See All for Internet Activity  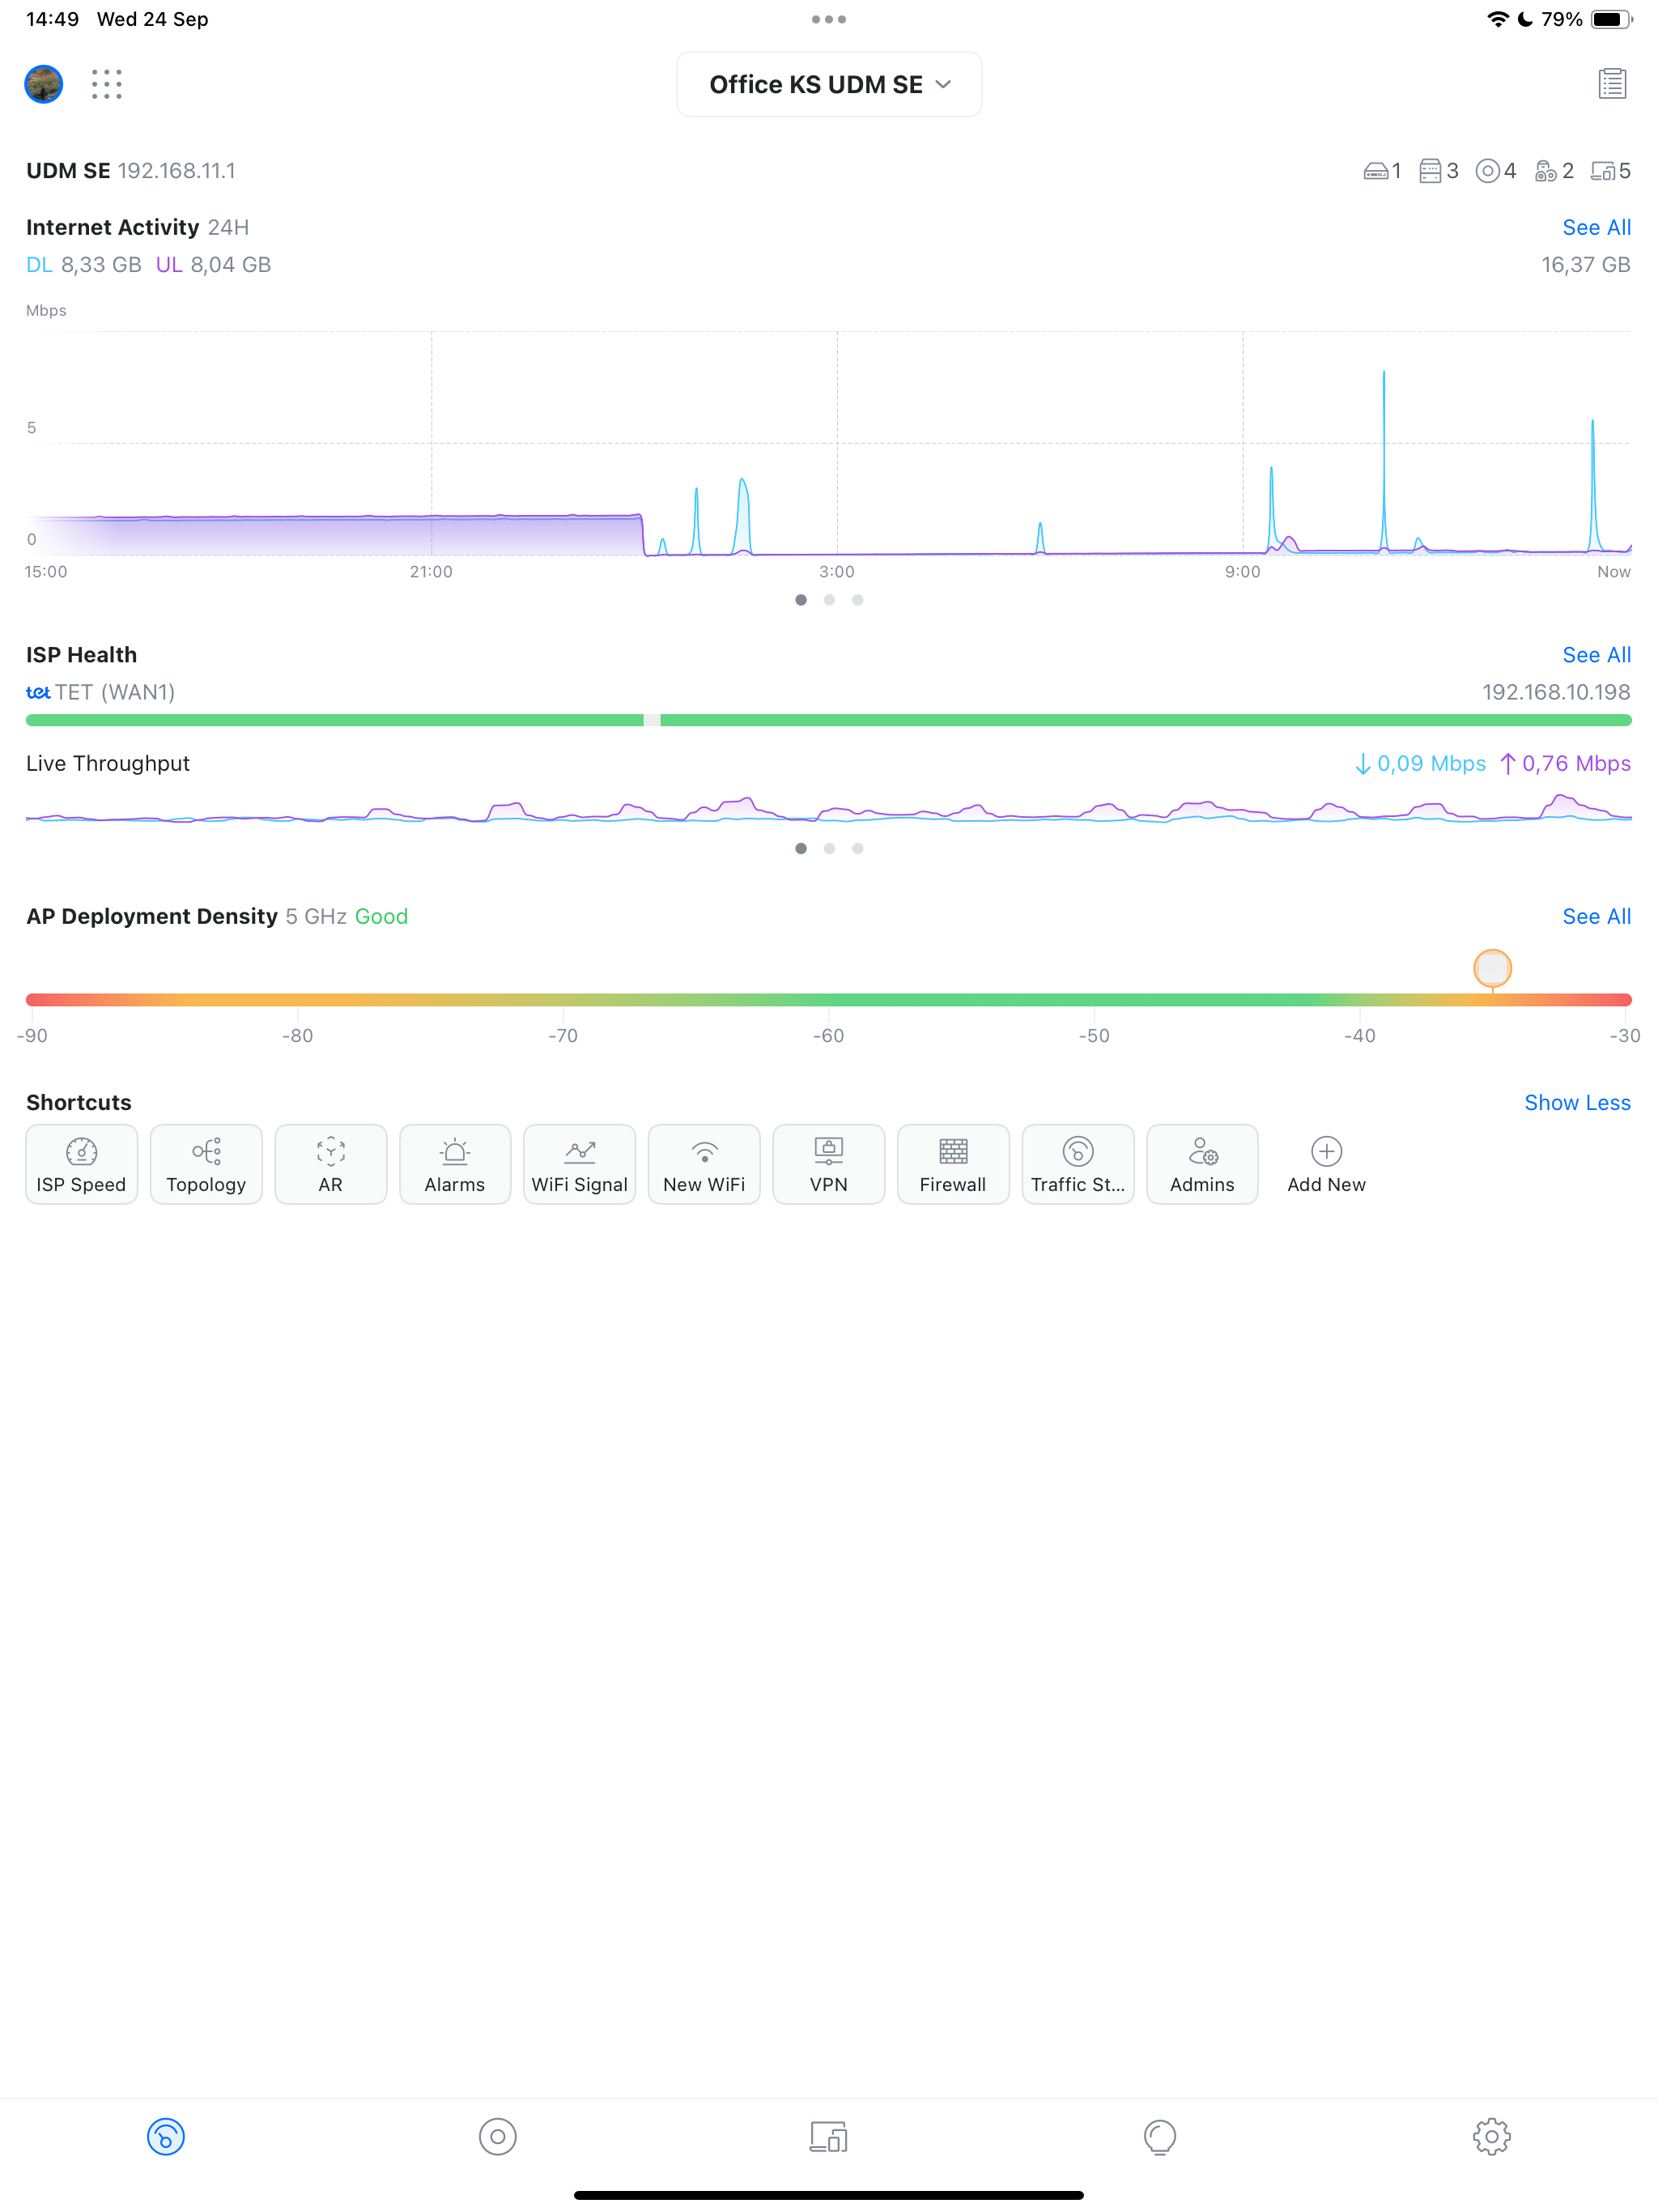(1595, 227)
